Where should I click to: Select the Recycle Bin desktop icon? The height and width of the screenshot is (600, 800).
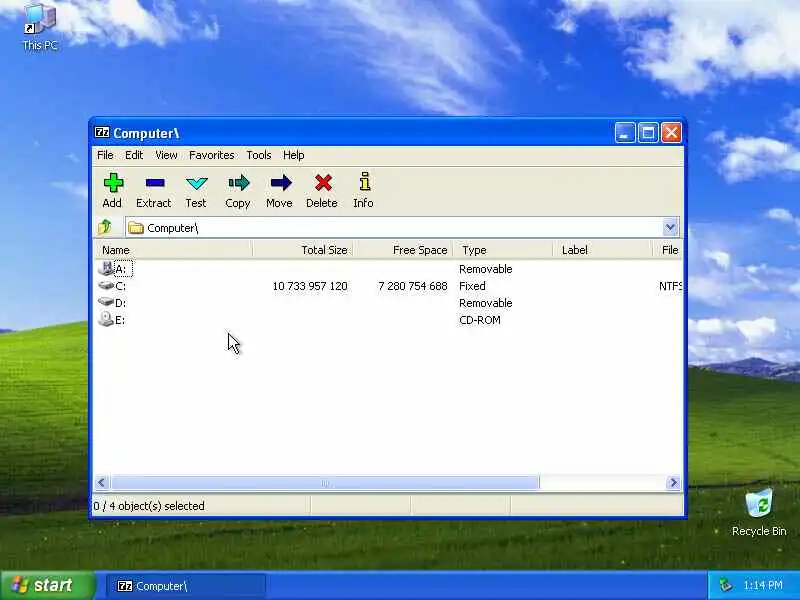tap(759, 512)
